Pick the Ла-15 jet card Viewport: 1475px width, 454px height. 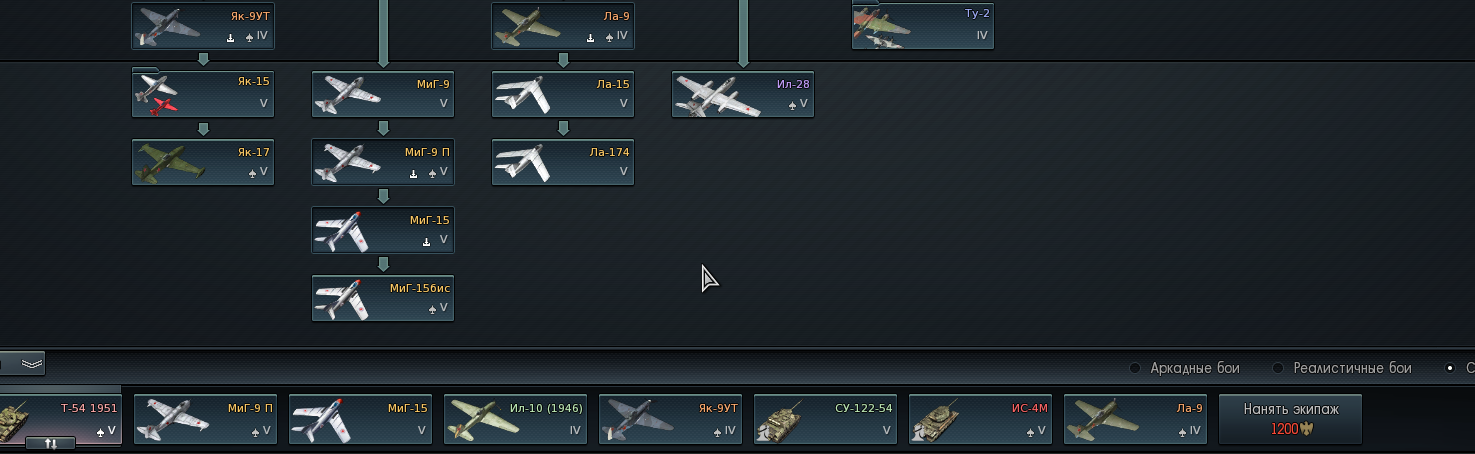(x=563, y=94)
